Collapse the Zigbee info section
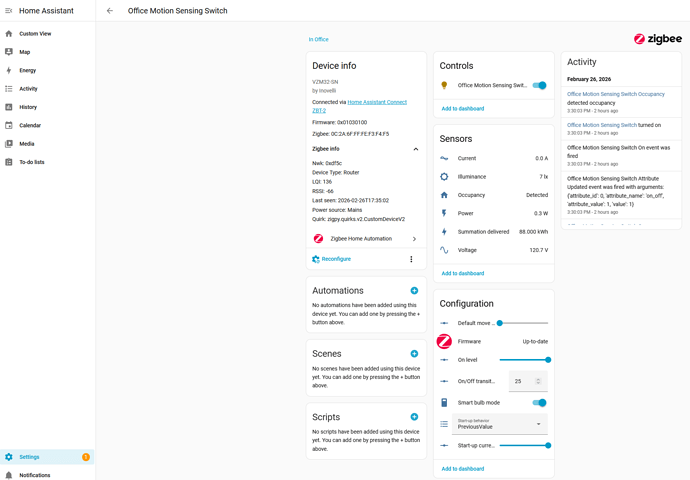Screen dimensions: 690x480 click(x=416, y=149)
